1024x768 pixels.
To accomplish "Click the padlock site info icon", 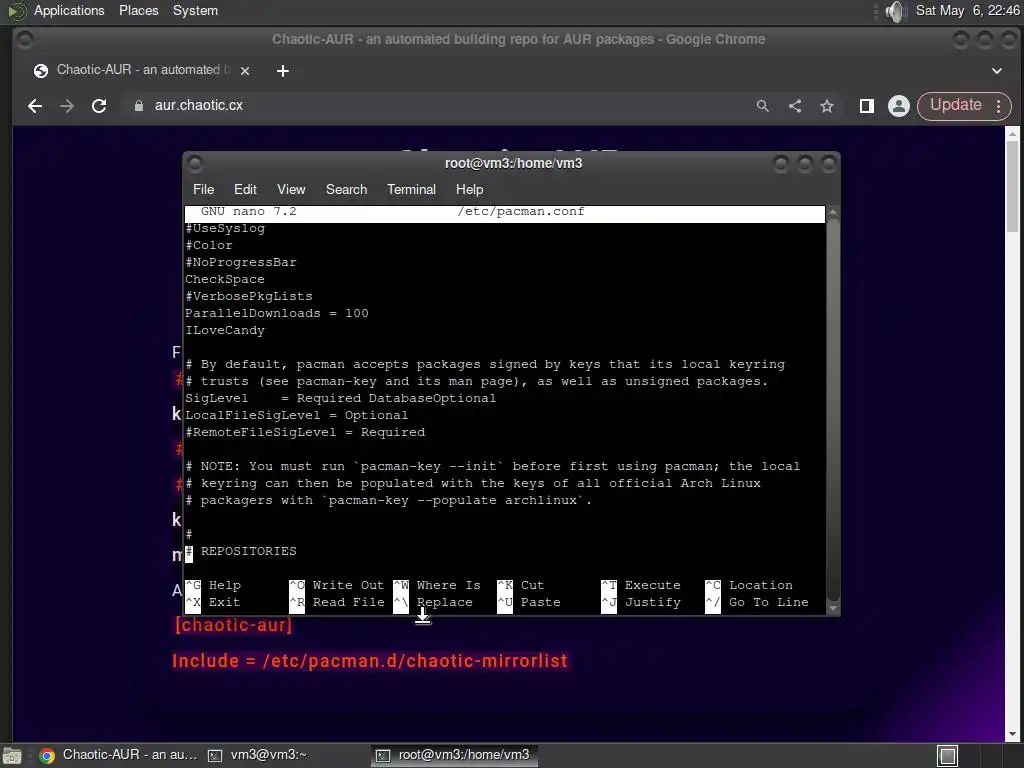I will [138, 106].
